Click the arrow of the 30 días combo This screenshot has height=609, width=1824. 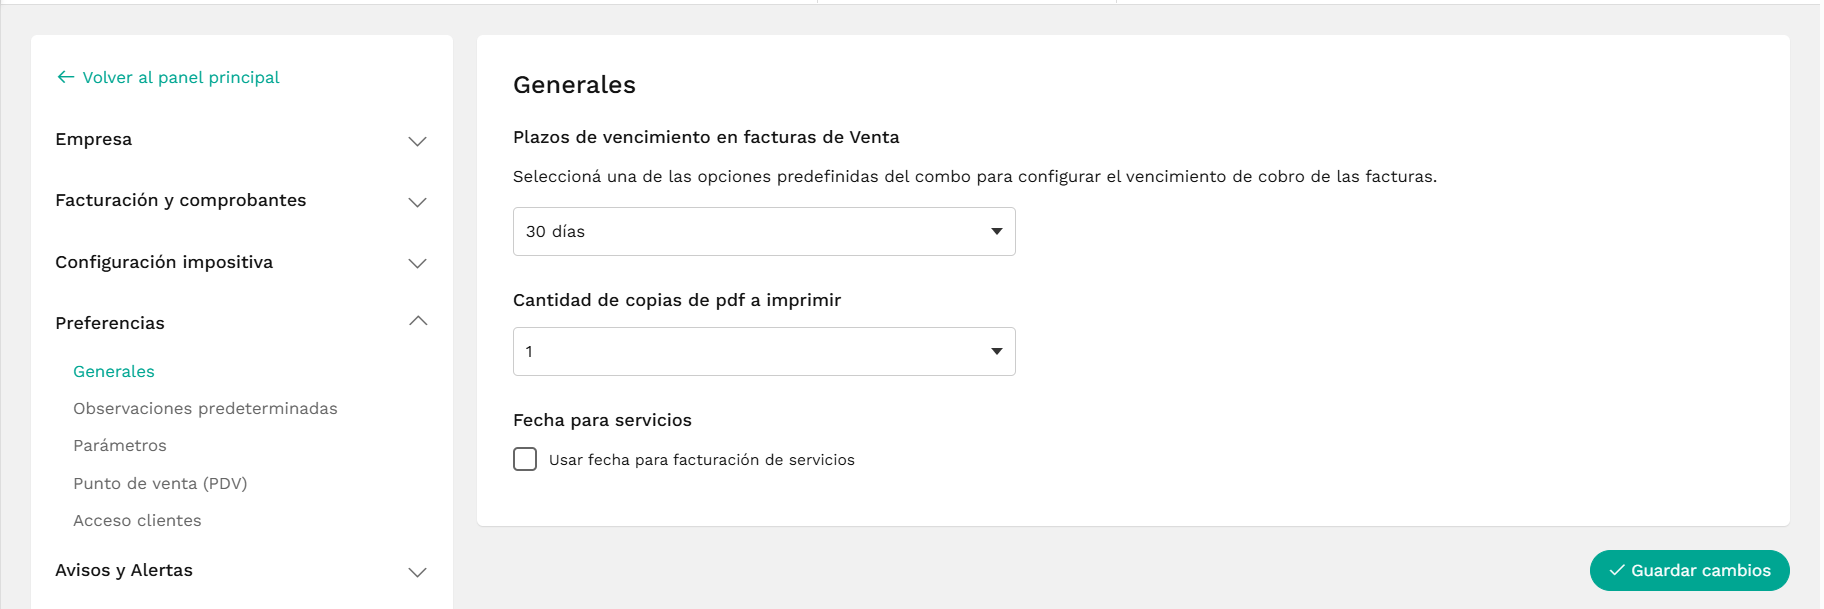(x=996, y=231)
